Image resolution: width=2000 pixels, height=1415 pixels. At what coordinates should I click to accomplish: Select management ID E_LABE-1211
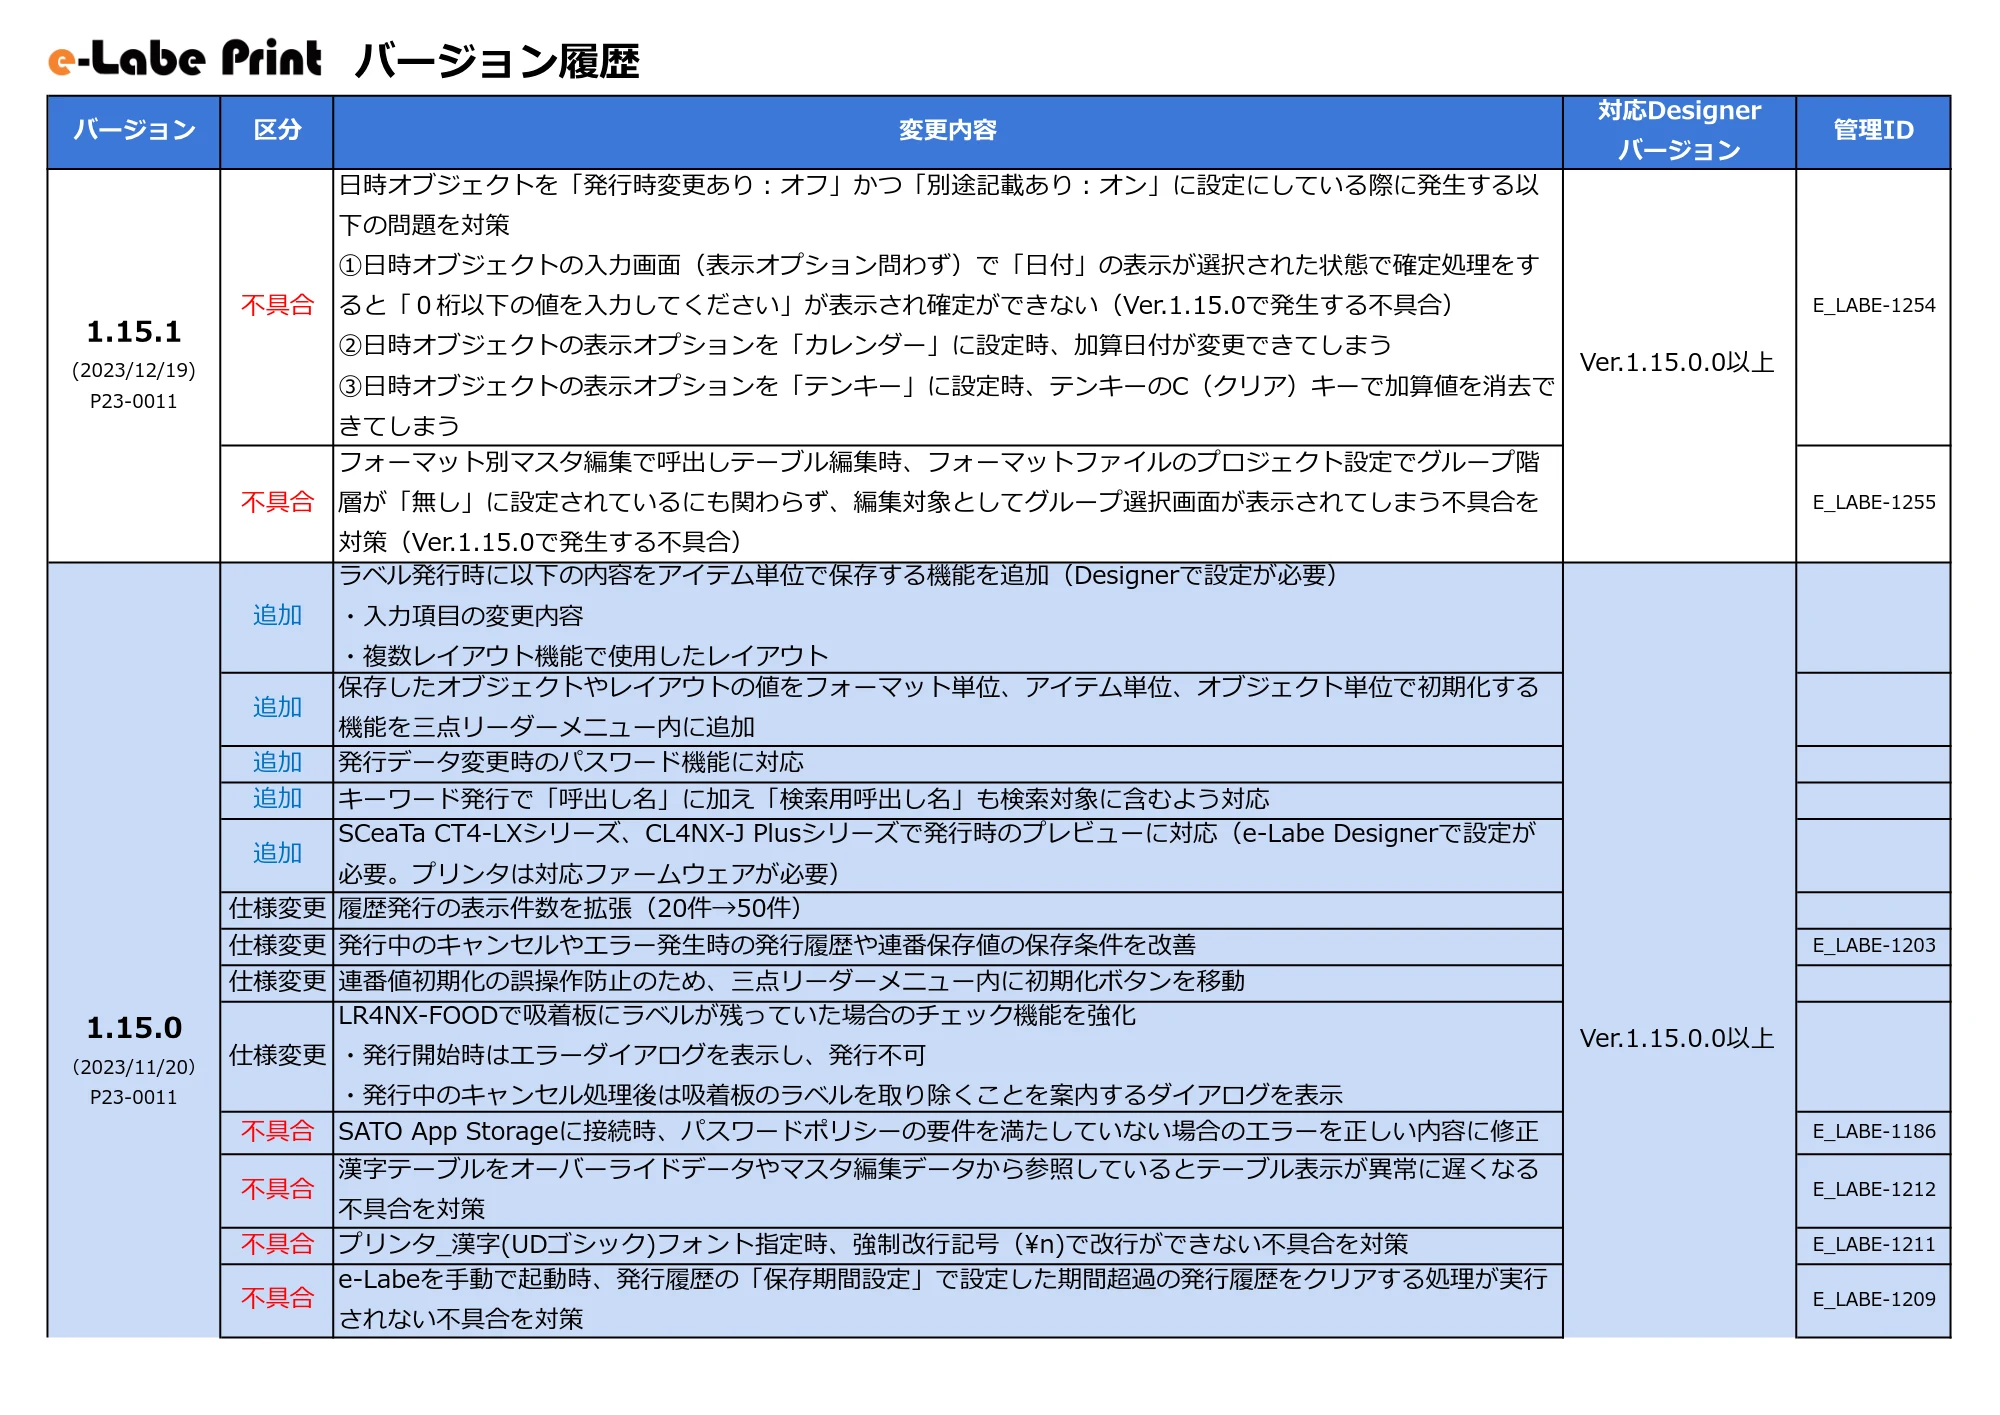1874,1244
